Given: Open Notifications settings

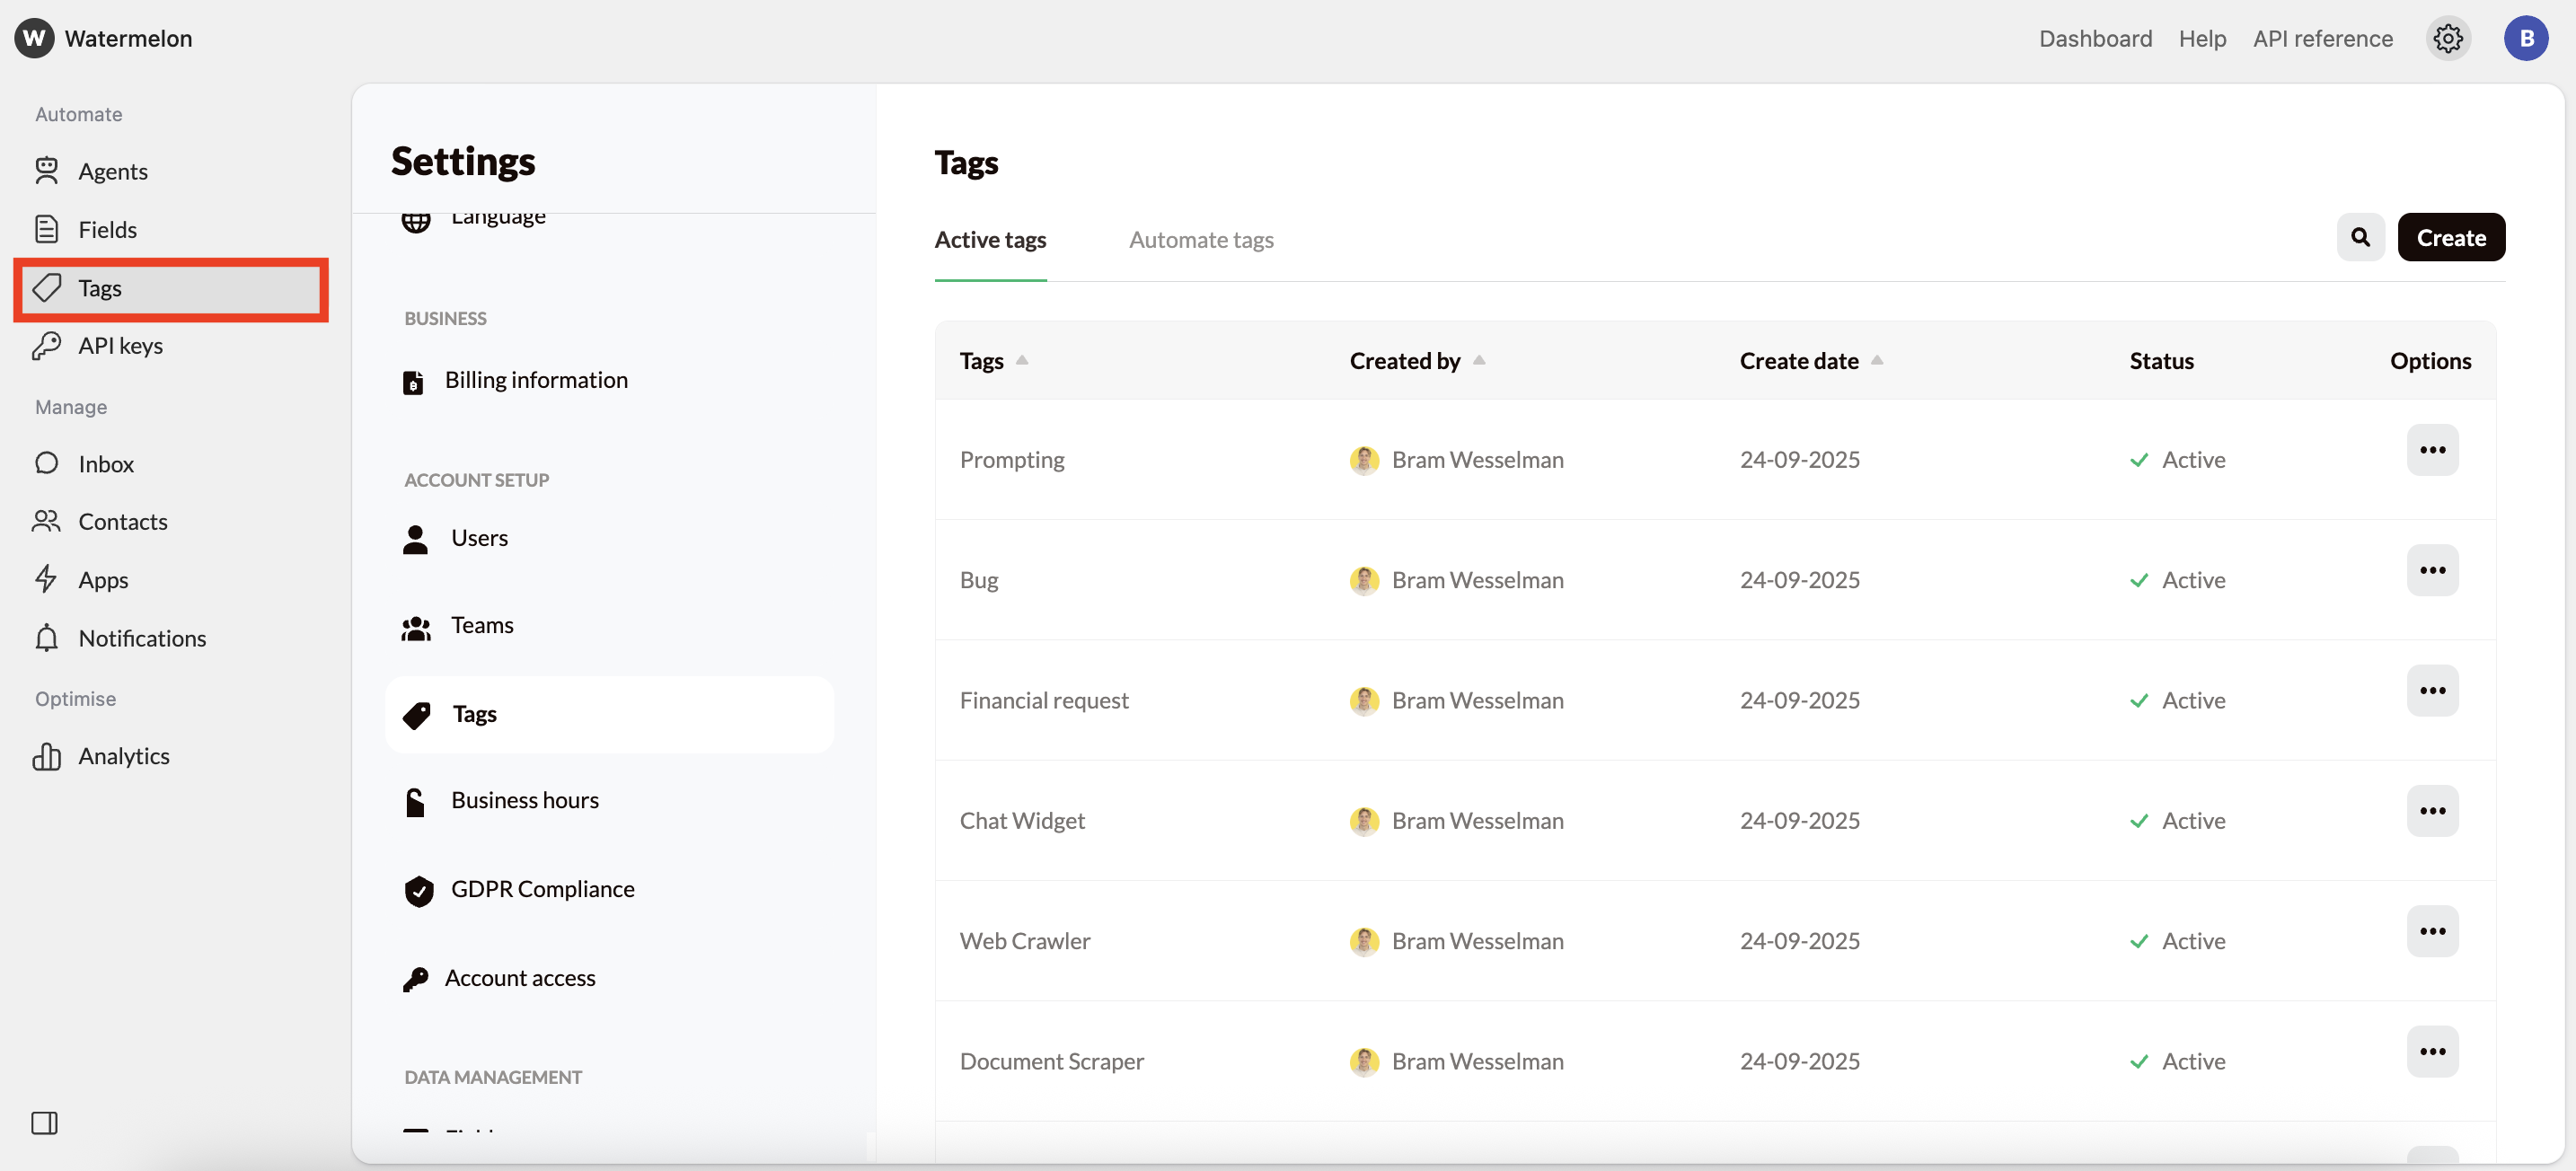Looking at the screenshot, I should click(142, 637).
